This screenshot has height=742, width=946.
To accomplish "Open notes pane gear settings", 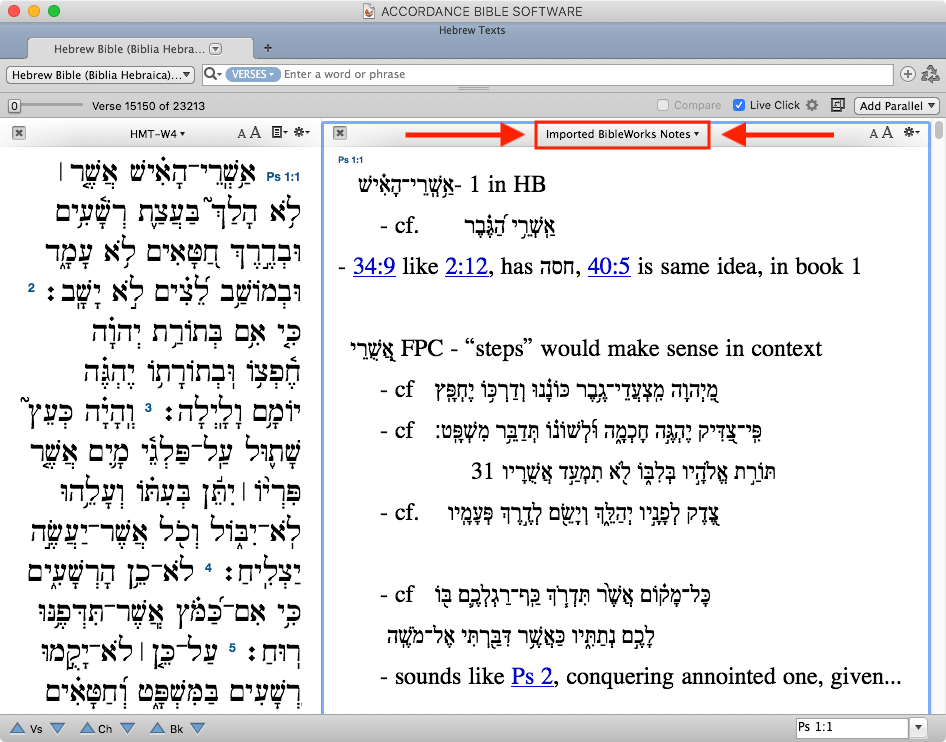I will (912, 133).
